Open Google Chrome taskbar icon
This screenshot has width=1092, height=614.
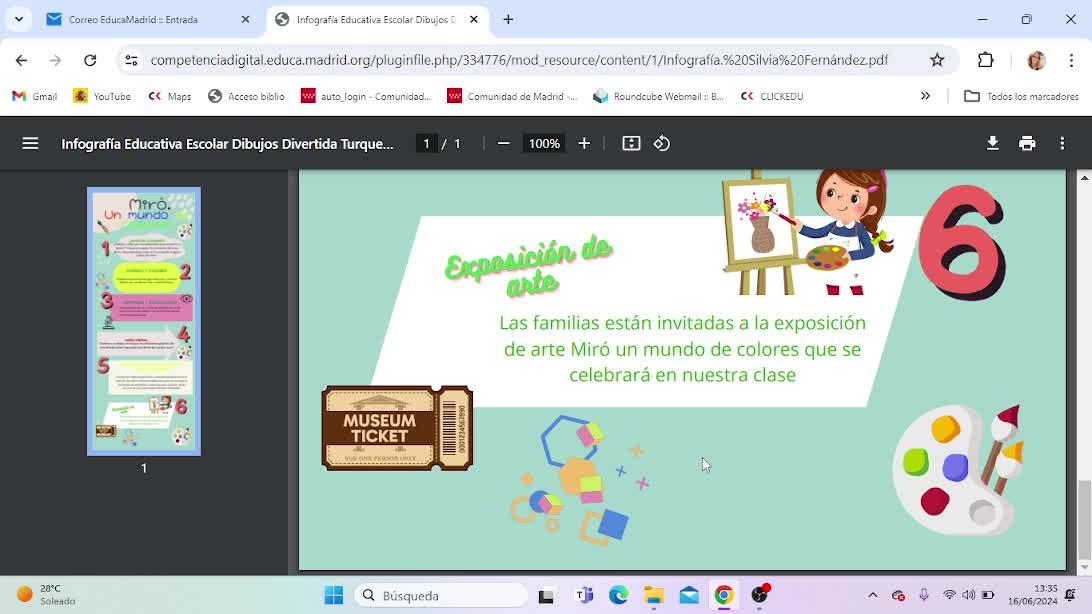click(x=724, y=595)
